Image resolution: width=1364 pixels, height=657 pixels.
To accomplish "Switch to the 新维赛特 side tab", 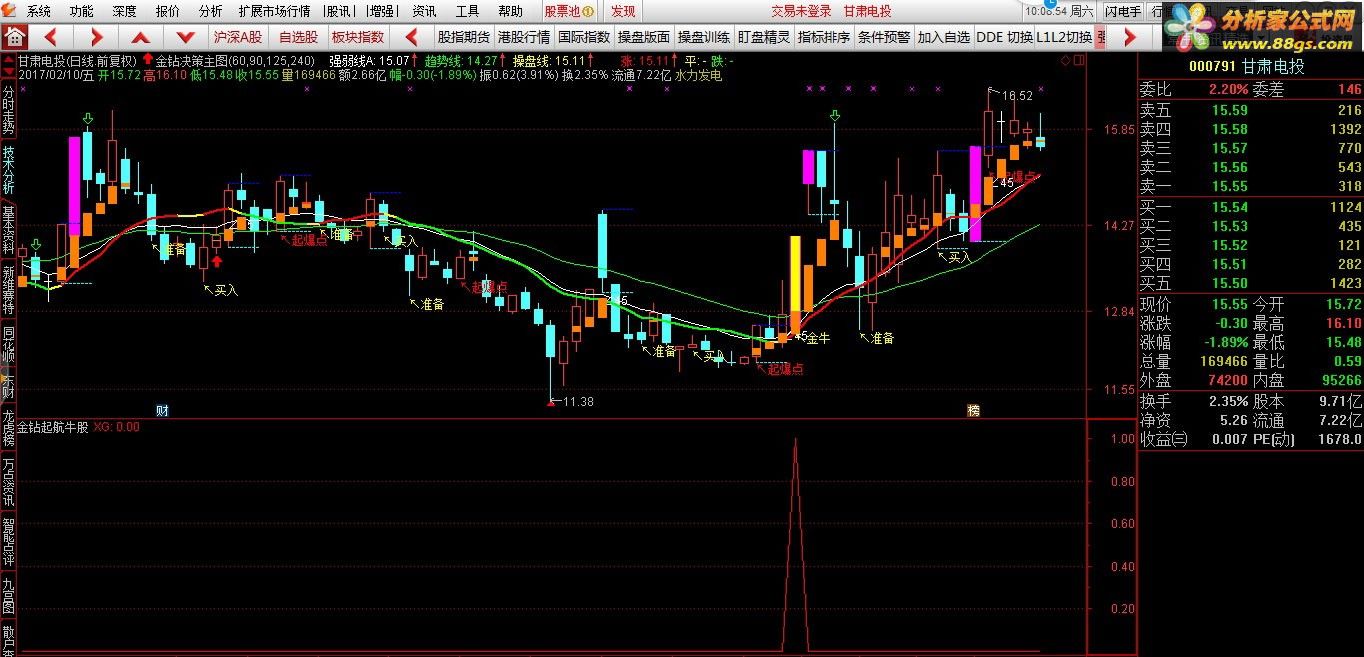I will point(8,290).
